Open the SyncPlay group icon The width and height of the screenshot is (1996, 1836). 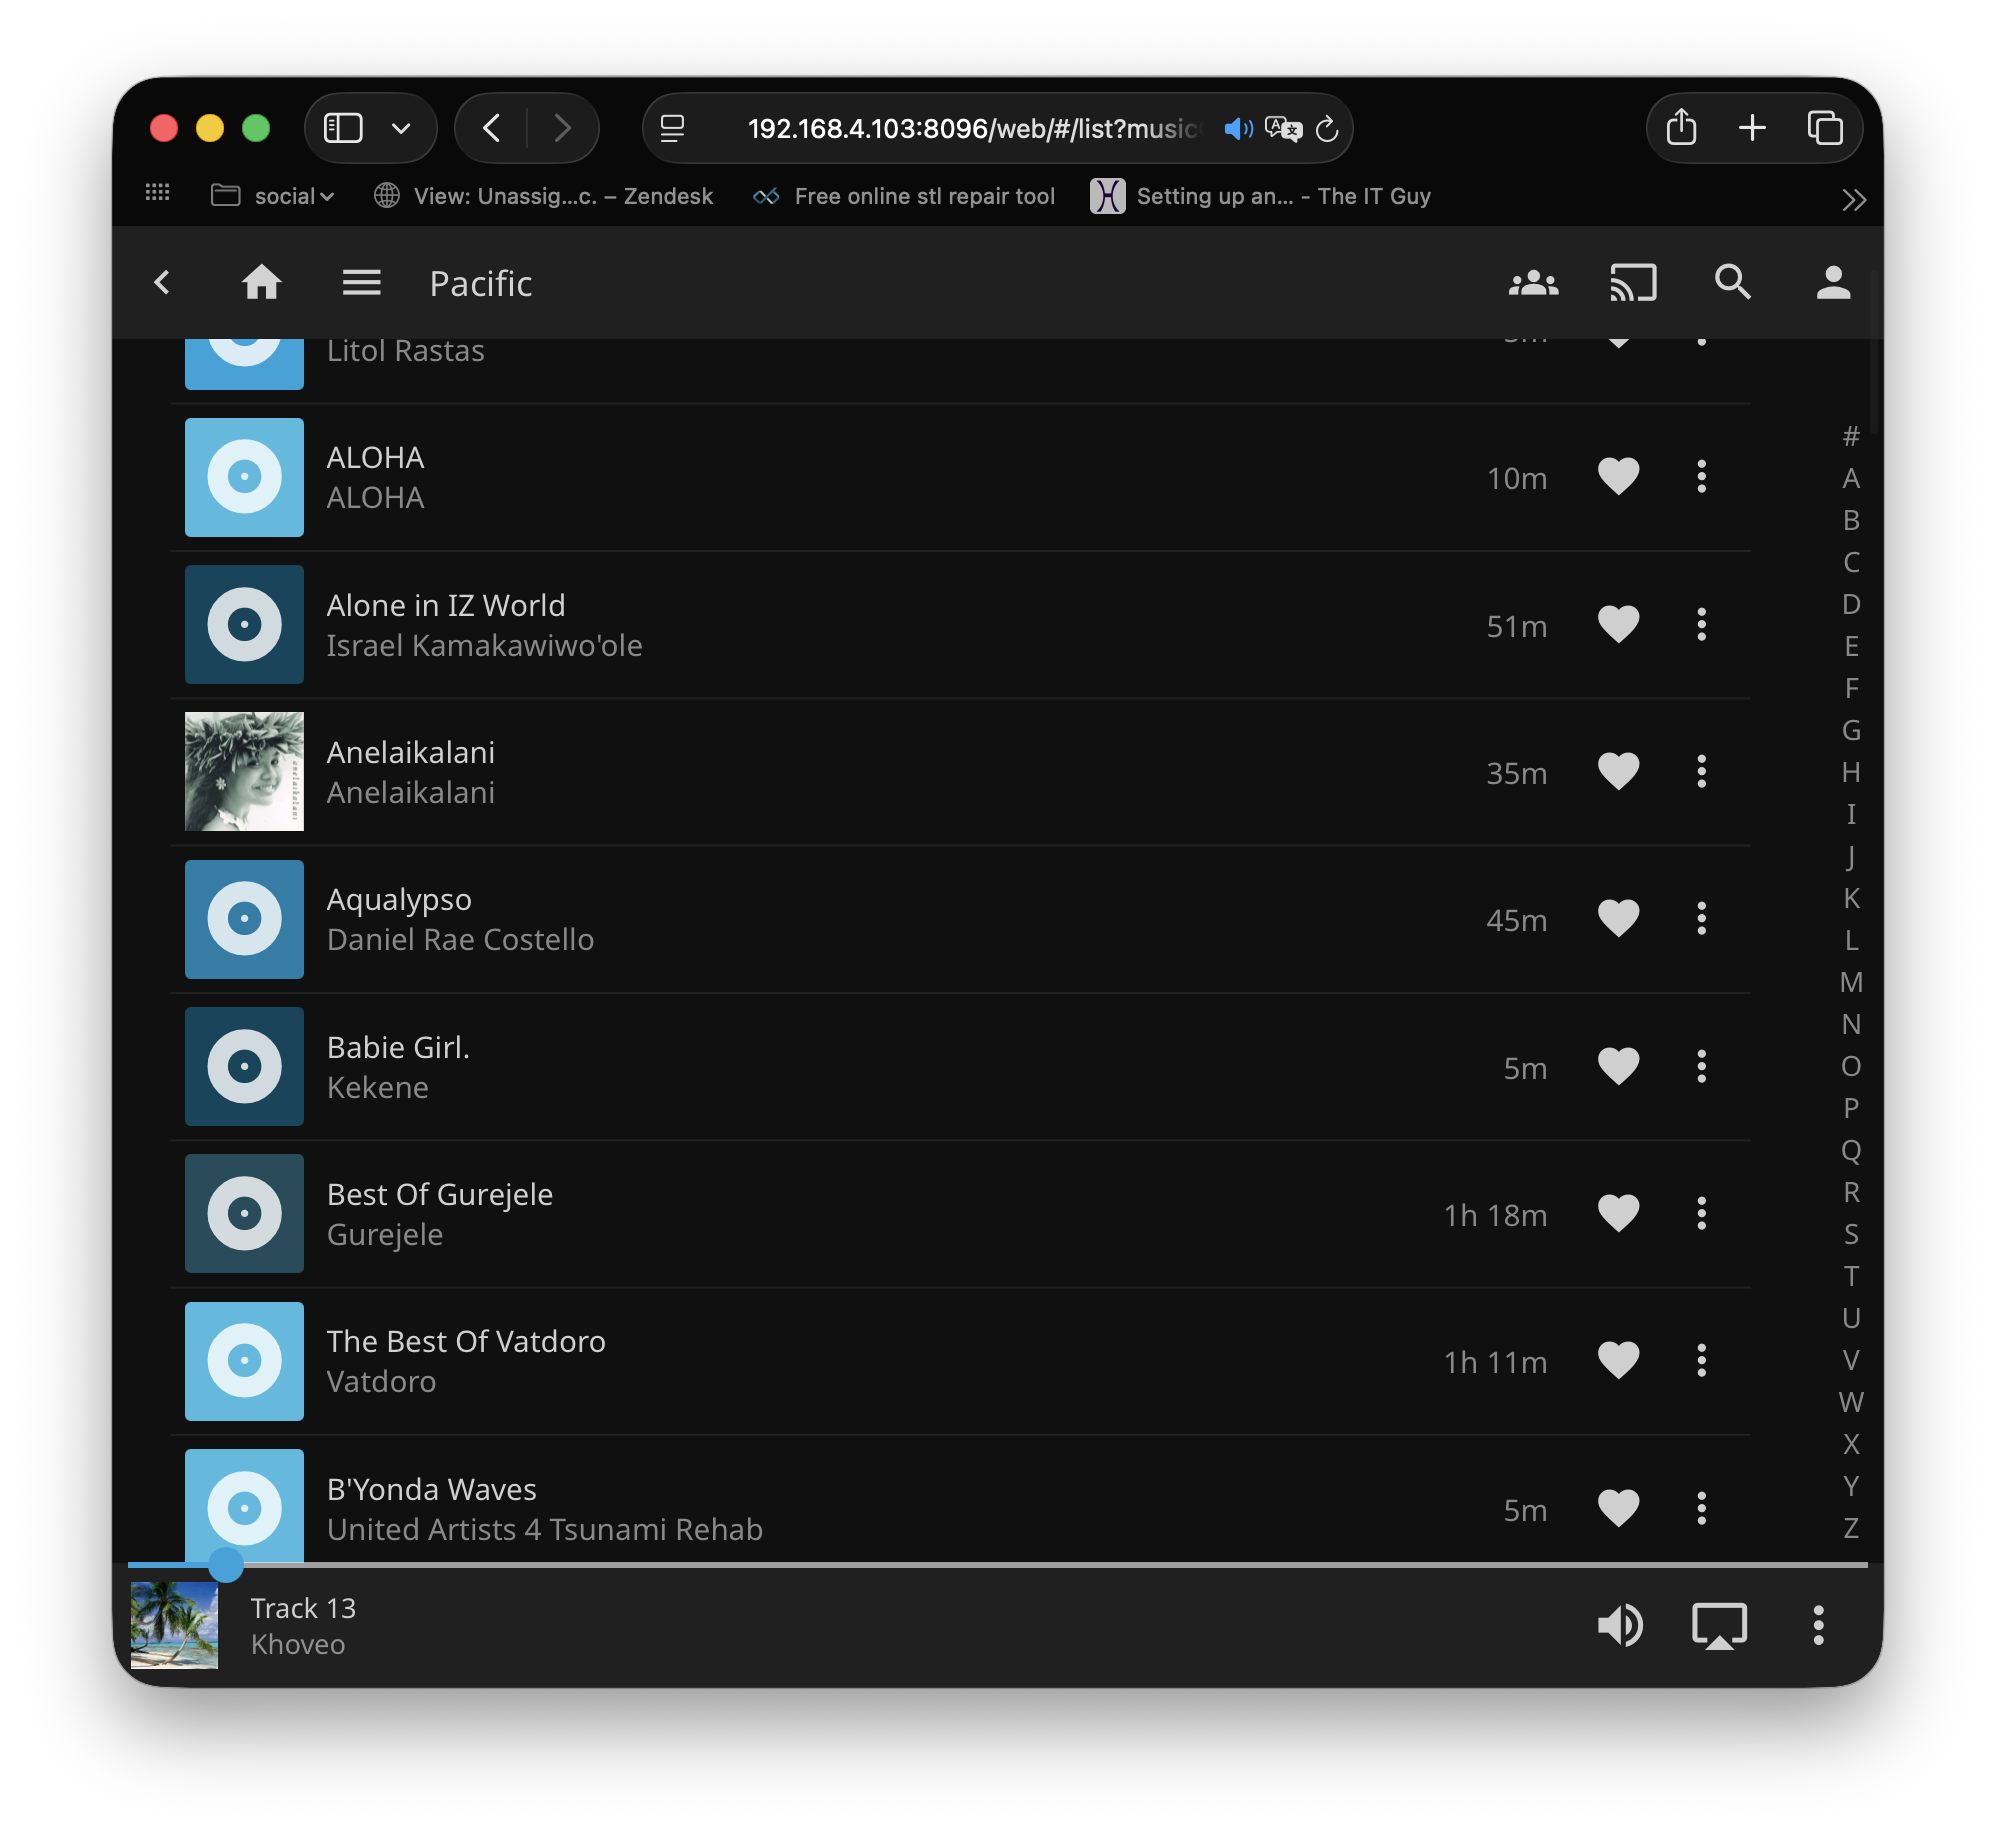1533,283
